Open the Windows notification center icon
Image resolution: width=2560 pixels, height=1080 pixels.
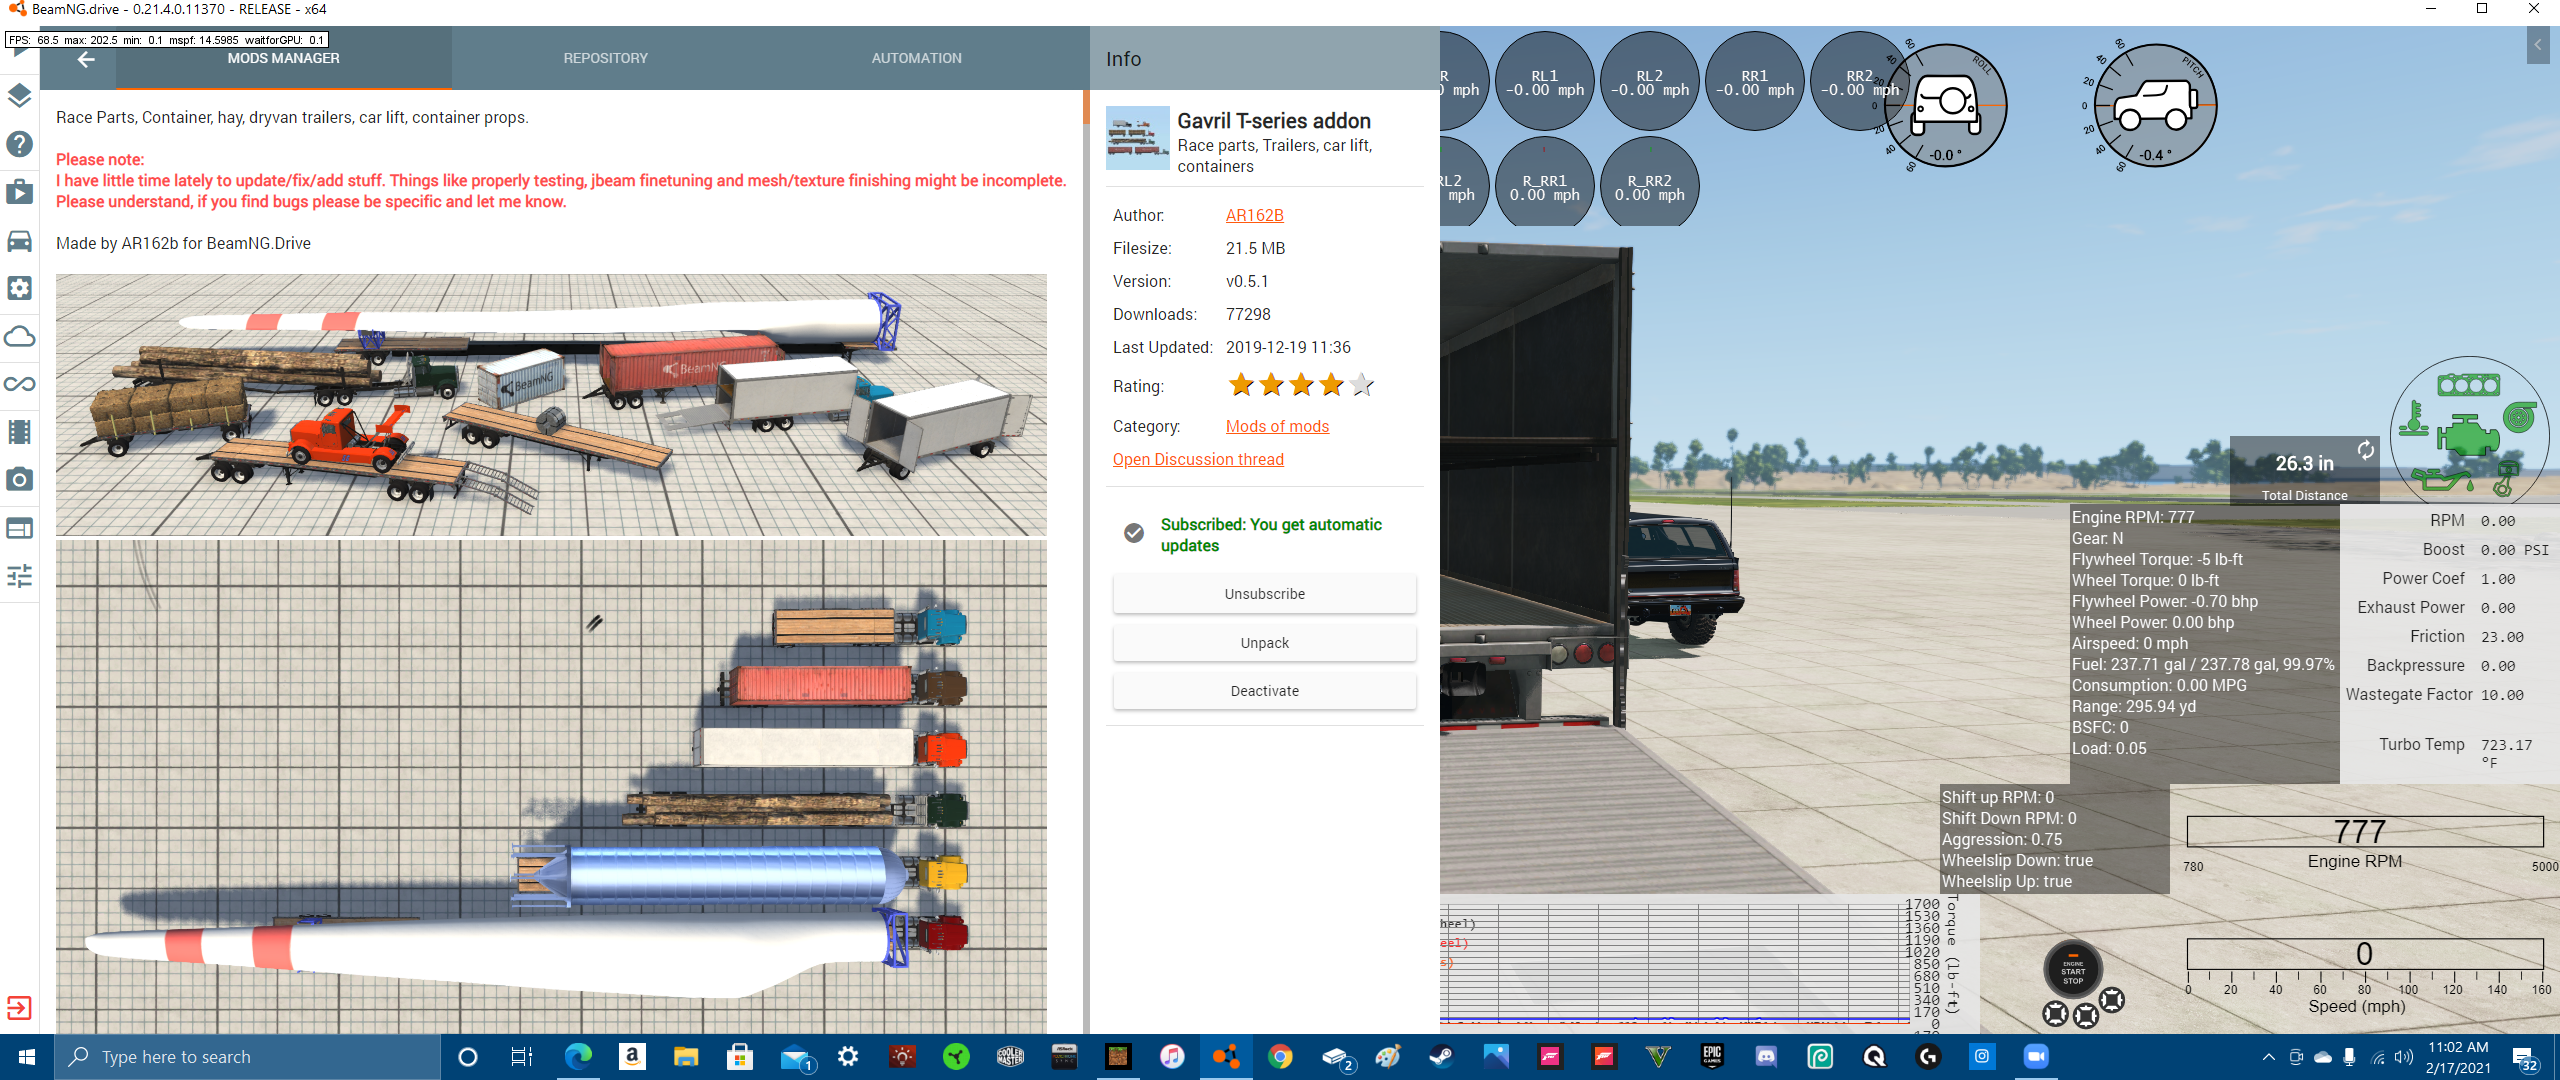tap(2523, 1058)
